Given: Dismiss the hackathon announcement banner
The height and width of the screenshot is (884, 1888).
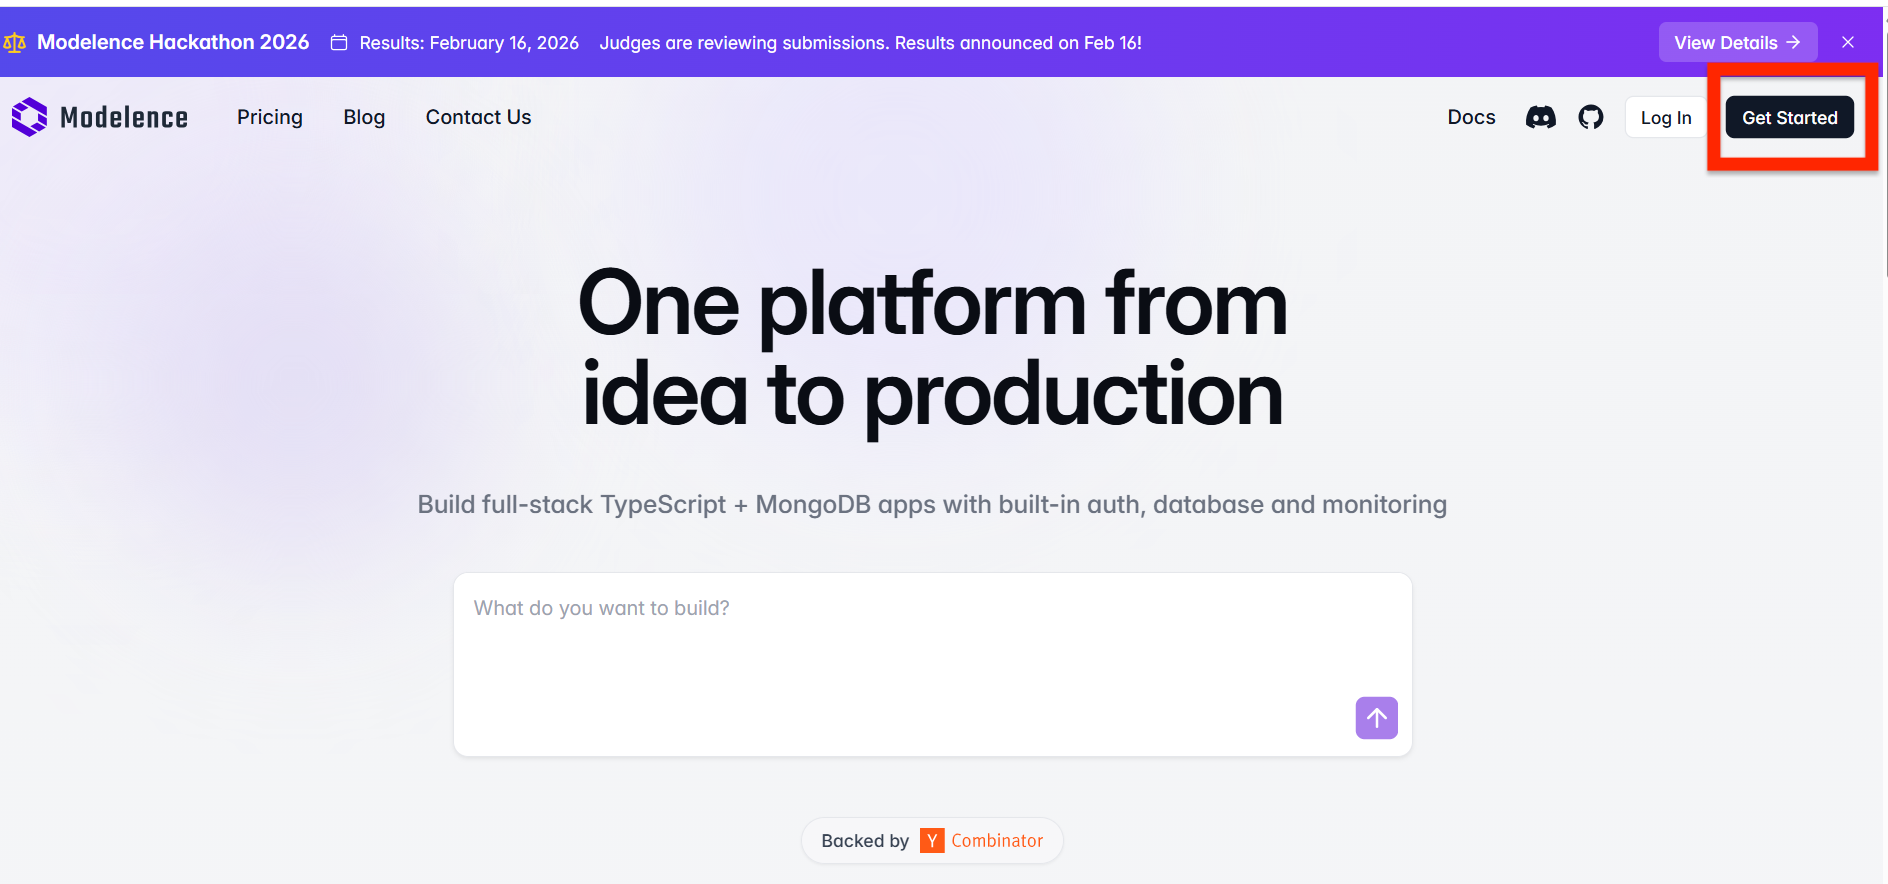Looking at the screenshot, I should pos(1848,43).
